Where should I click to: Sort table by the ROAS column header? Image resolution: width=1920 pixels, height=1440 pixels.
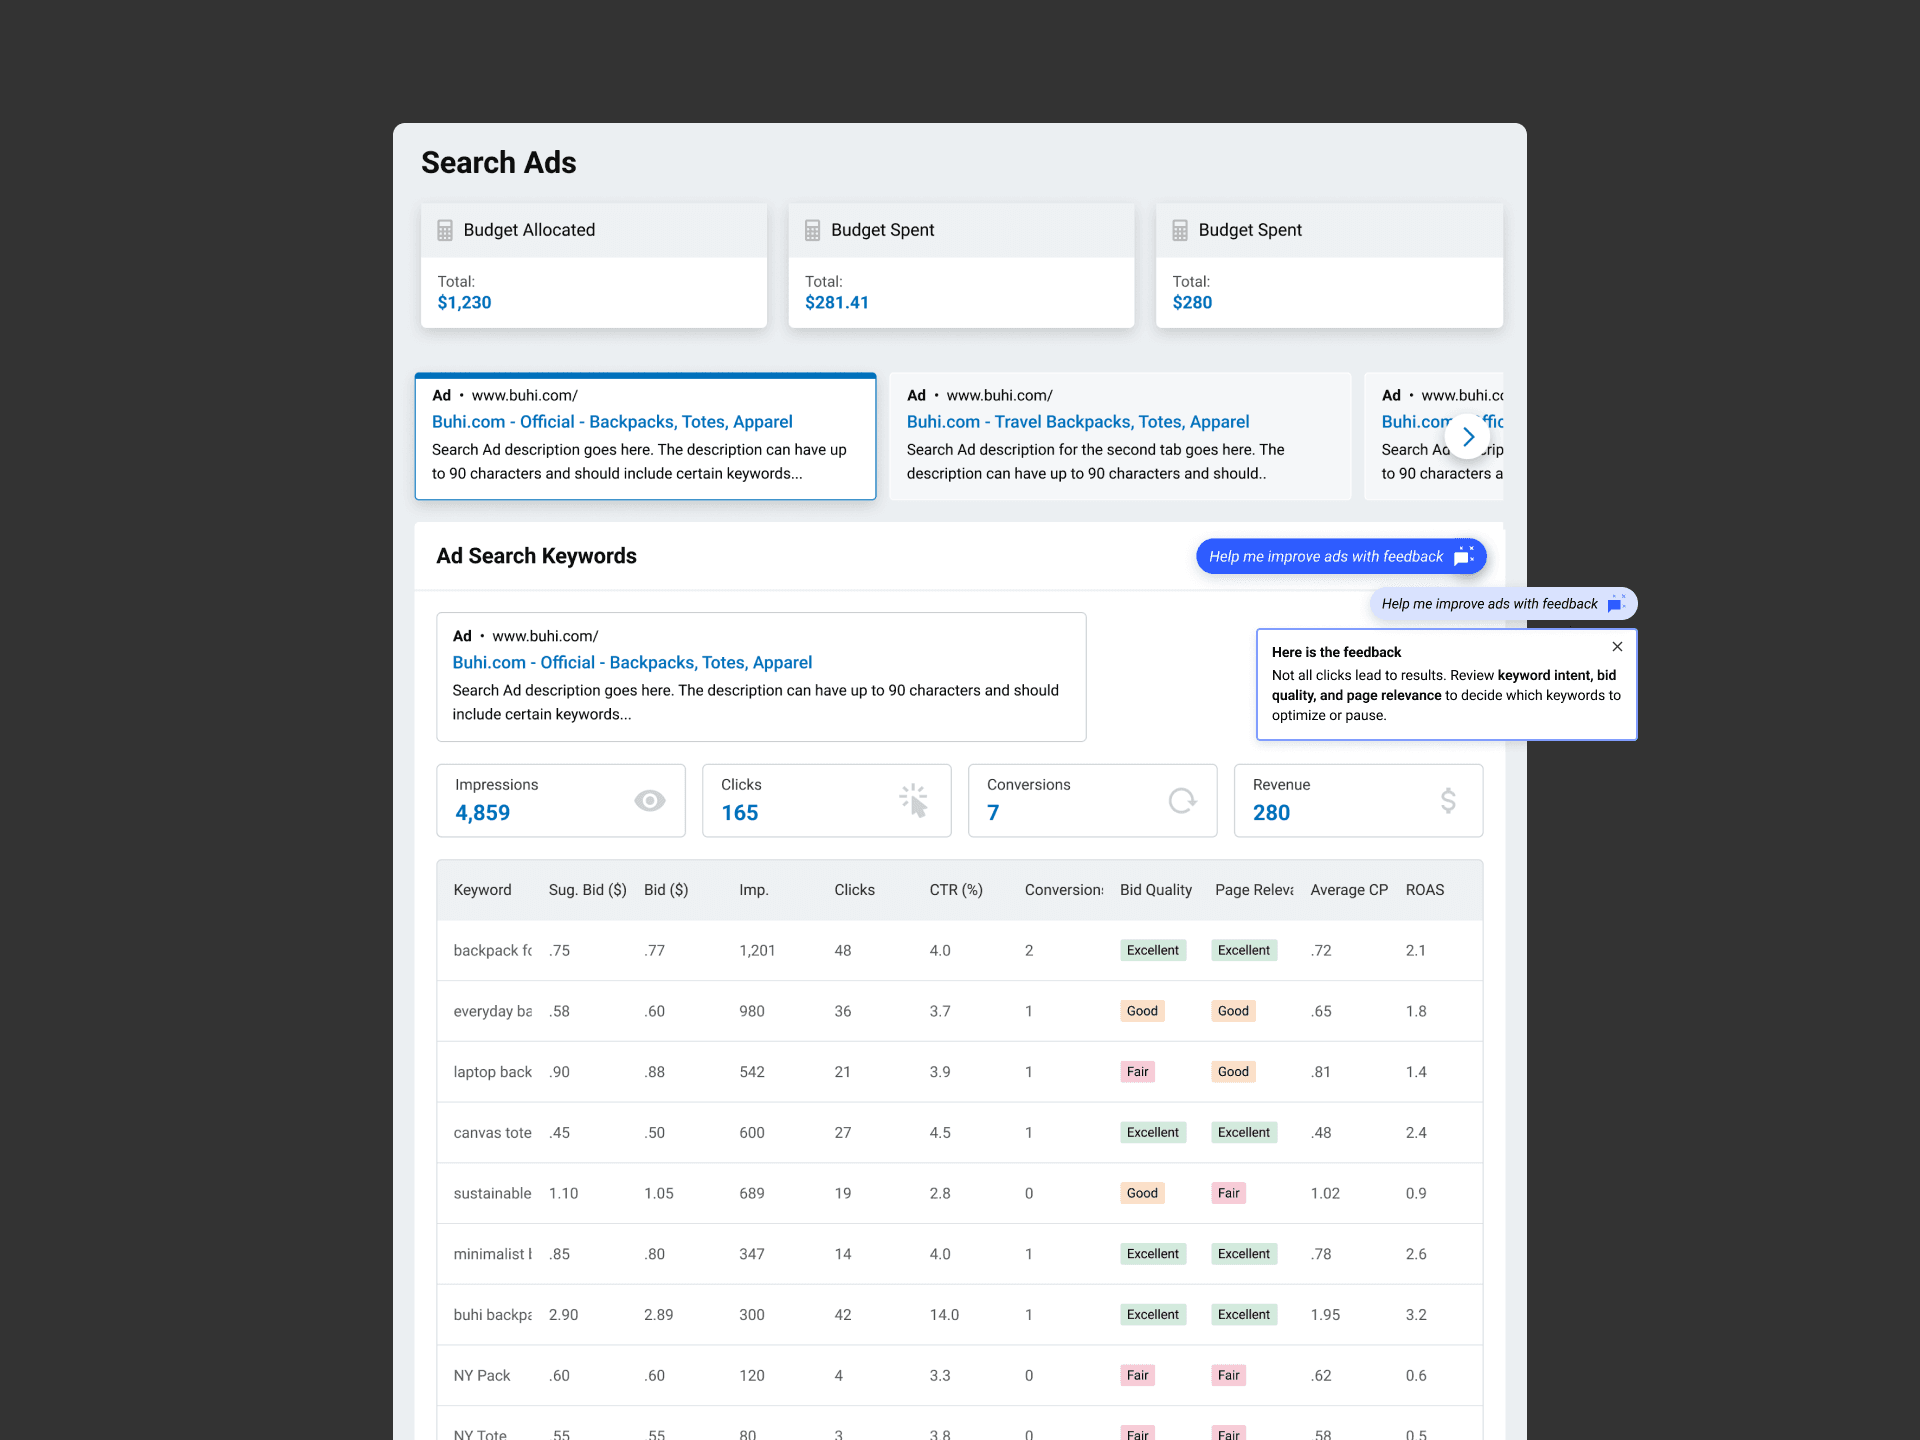click(x=1424, y=890)
